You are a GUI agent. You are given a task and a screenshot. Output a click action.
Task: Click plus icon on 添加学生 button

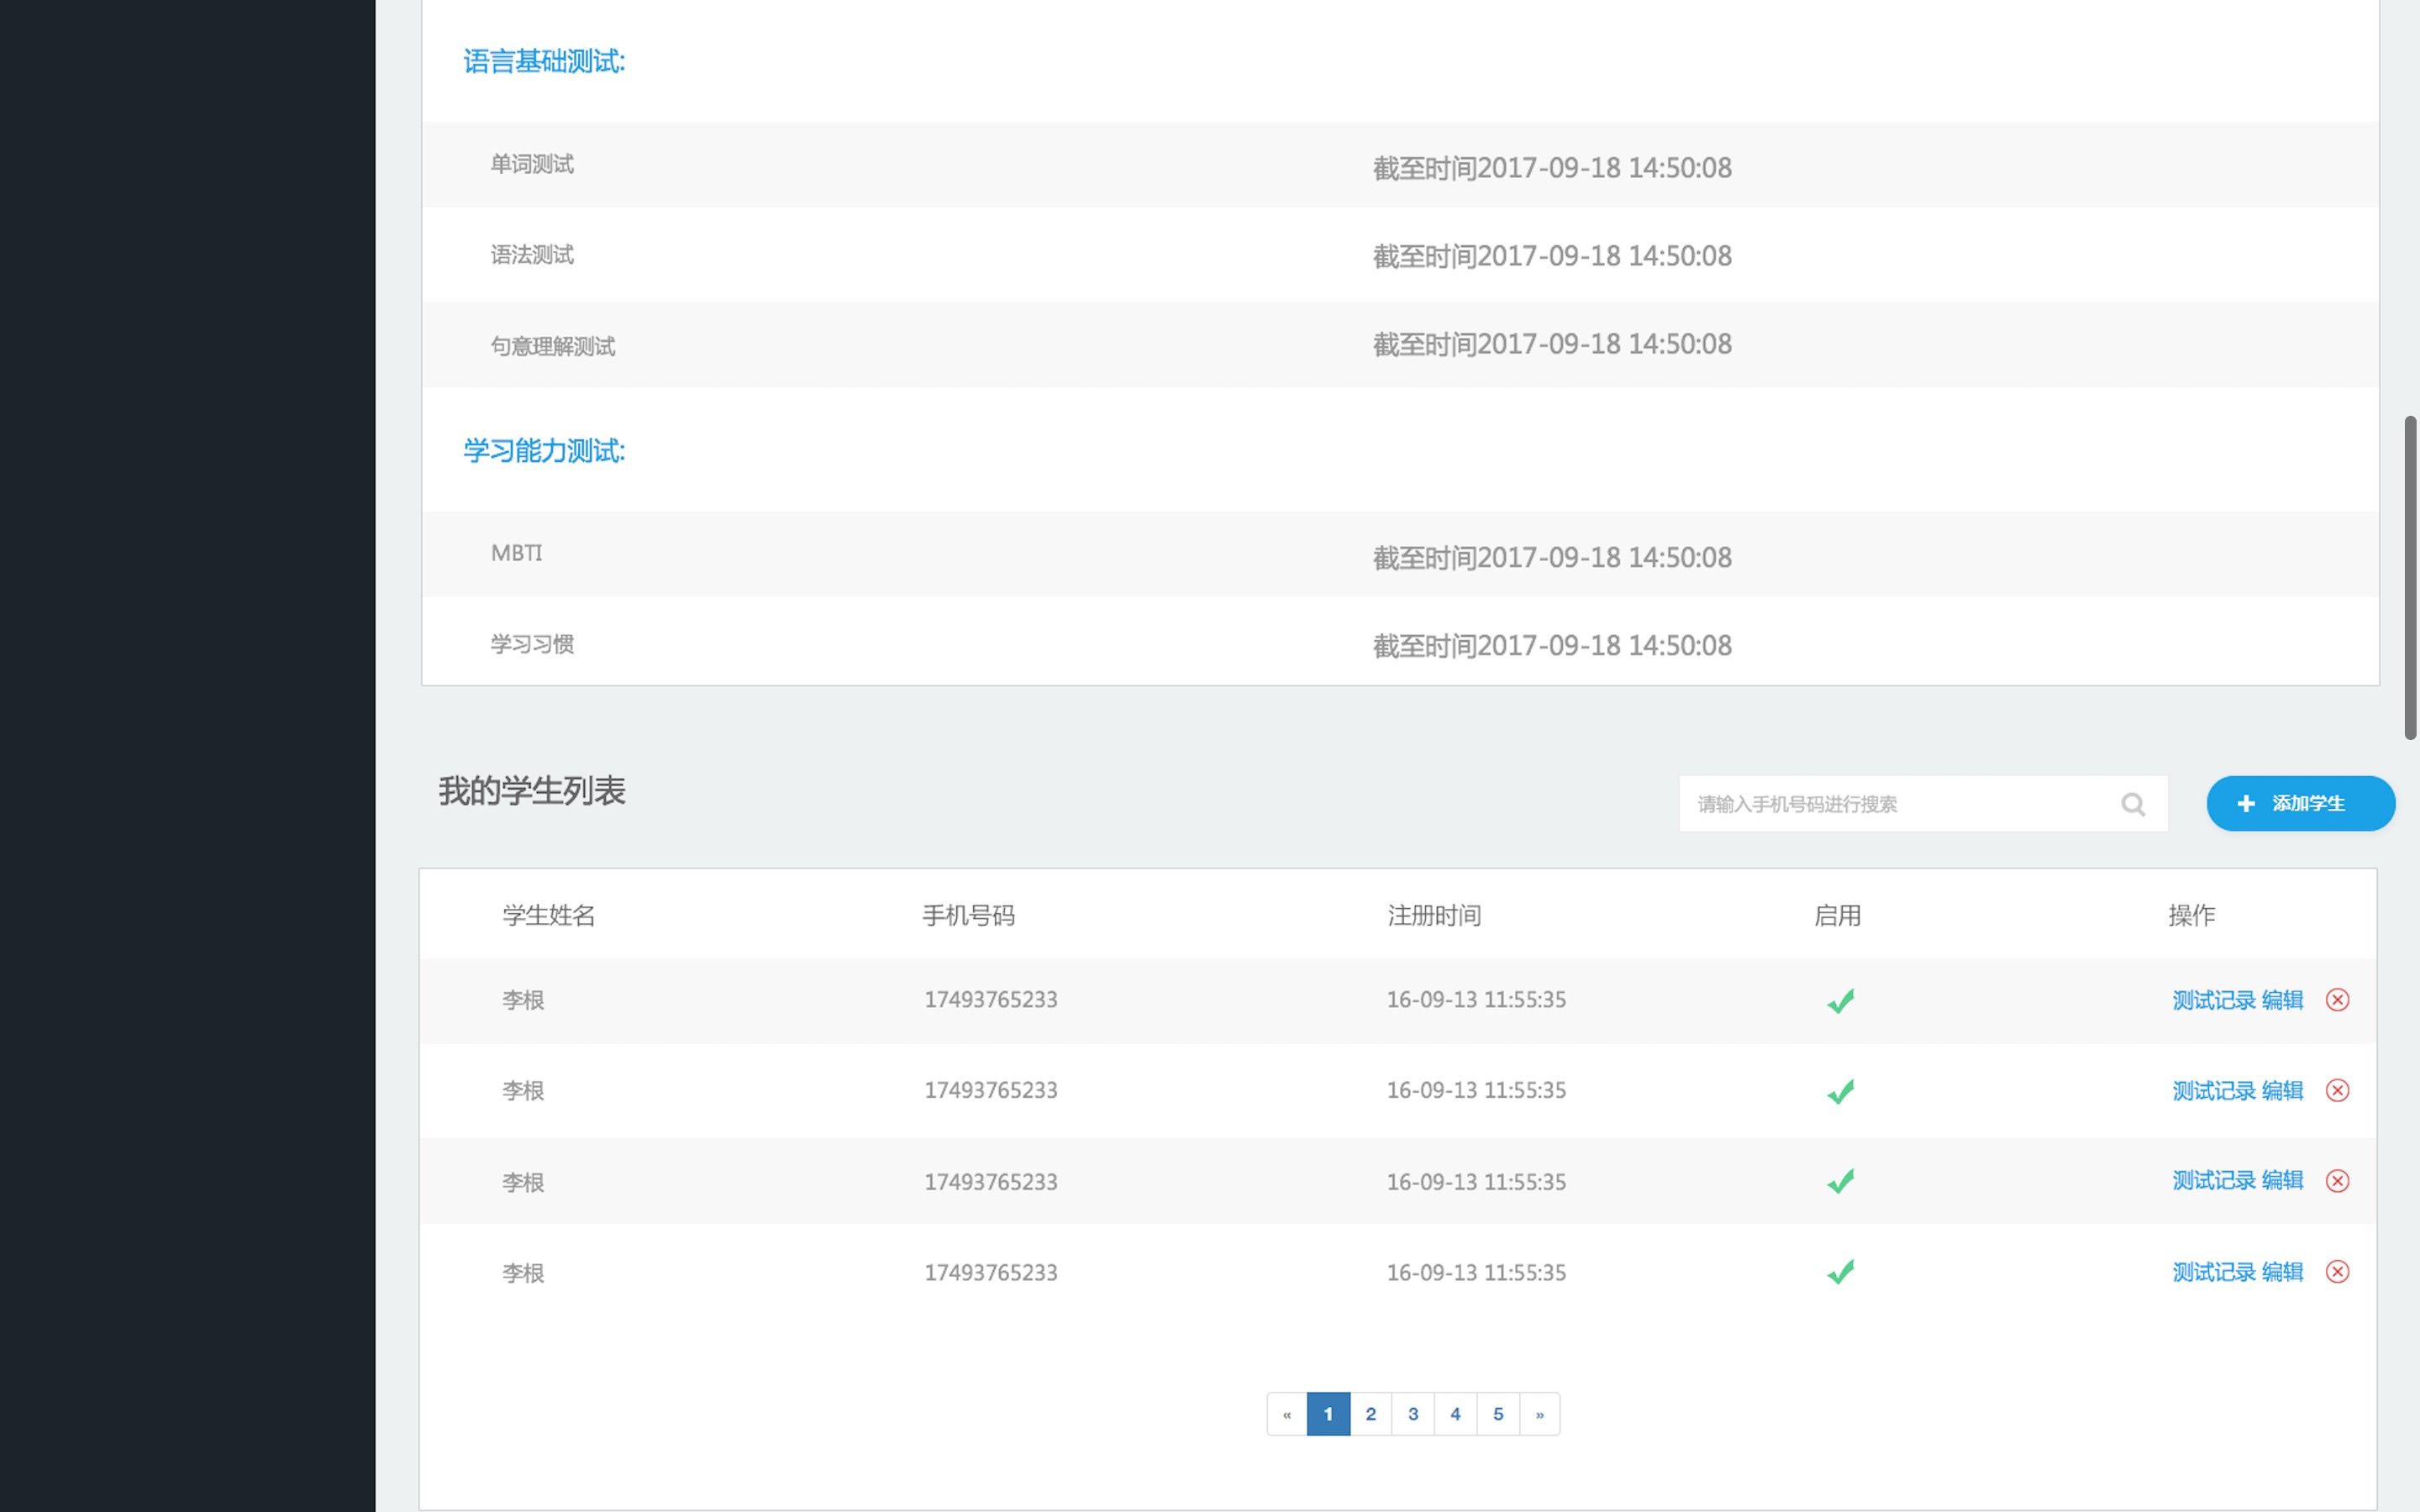click(2246, 804)
